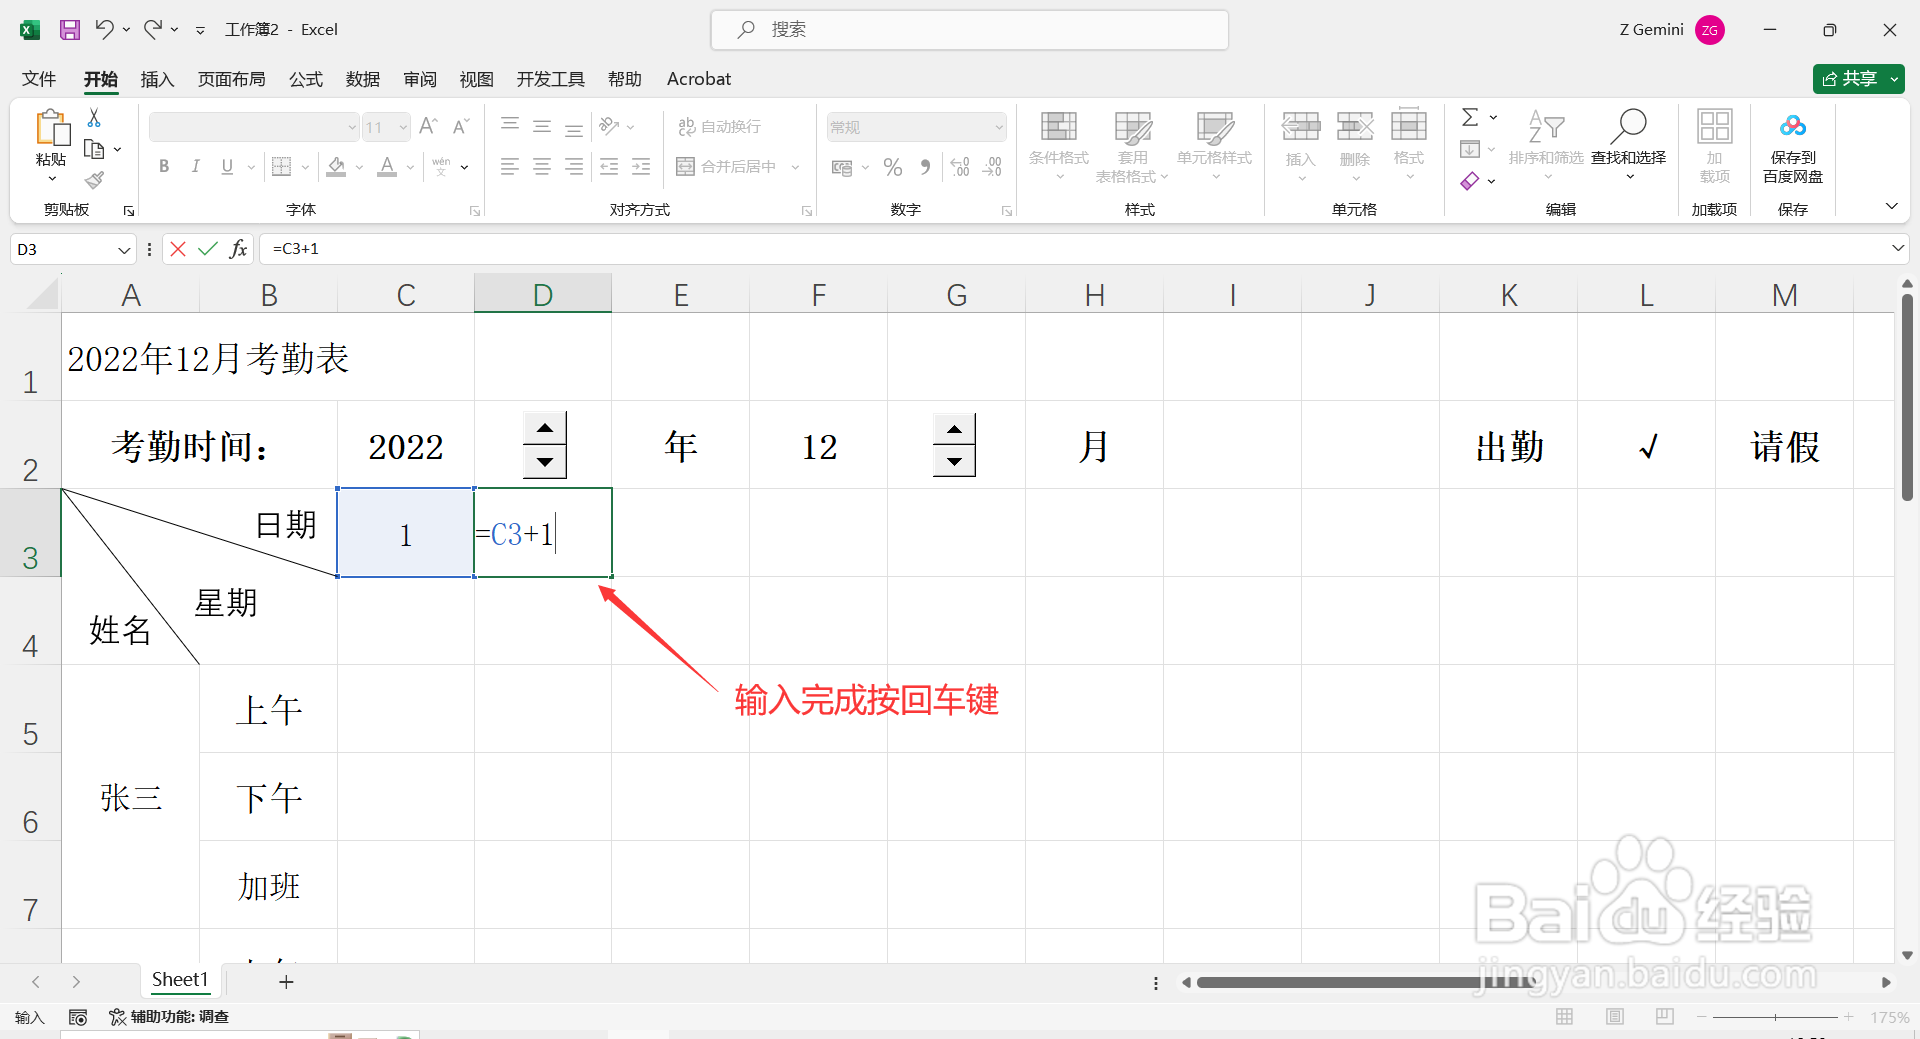Toggle 自动换行 wrap text

coord(722,126)
